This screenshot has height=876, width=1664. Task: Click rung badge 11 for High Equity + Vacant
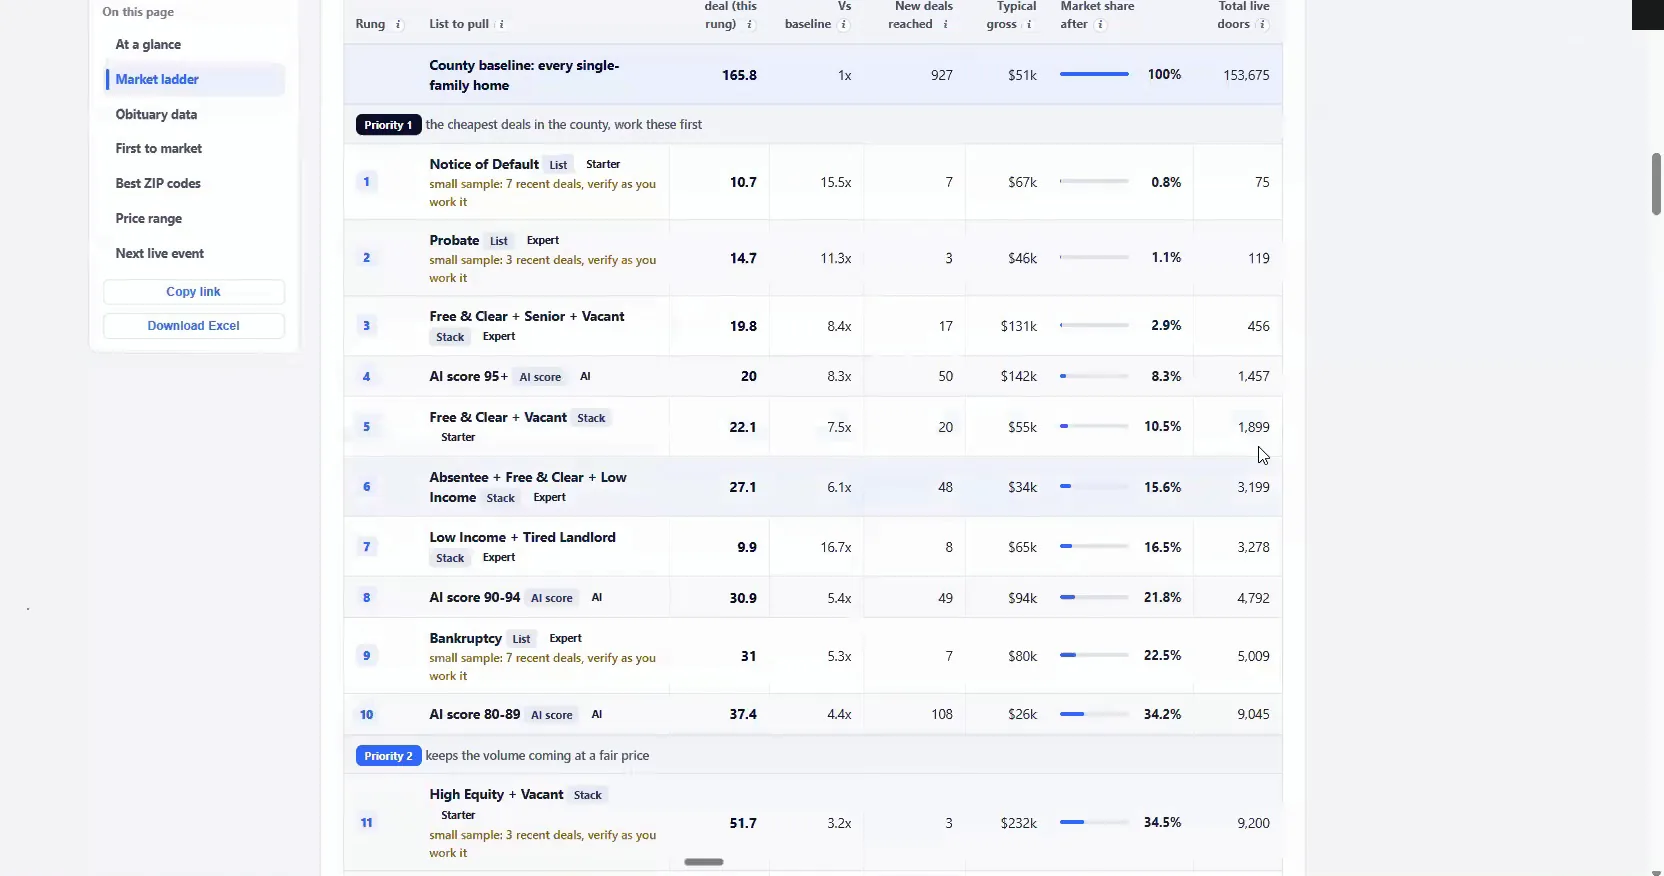[x=367, y=823]
